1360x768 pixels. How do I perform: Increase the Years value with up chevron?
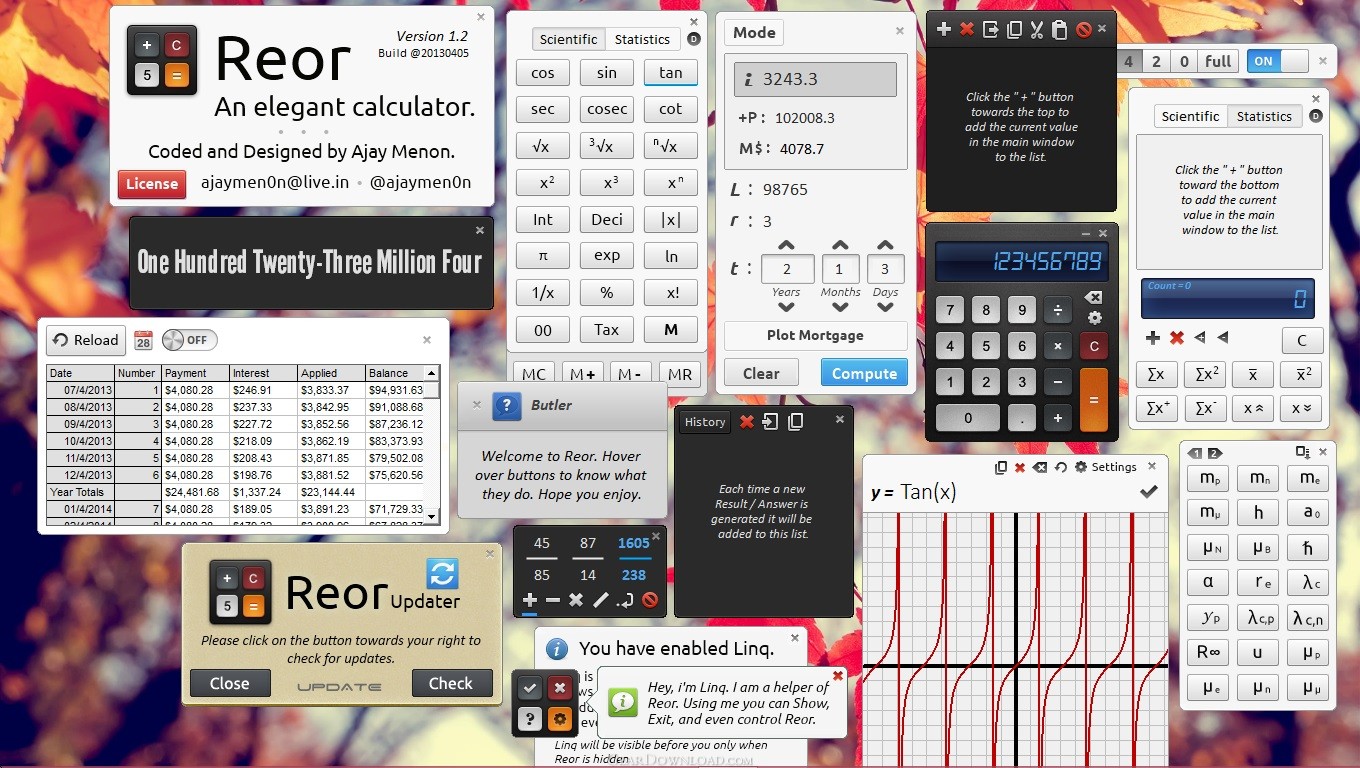click(786, 246)
